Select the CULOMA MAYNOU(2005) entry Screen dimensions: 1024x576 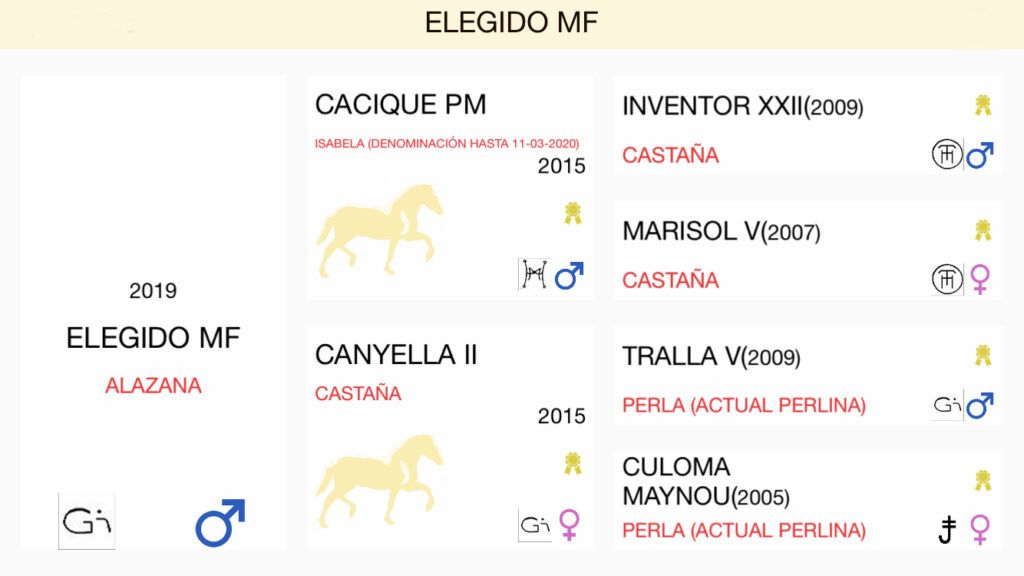coord(706,482)
